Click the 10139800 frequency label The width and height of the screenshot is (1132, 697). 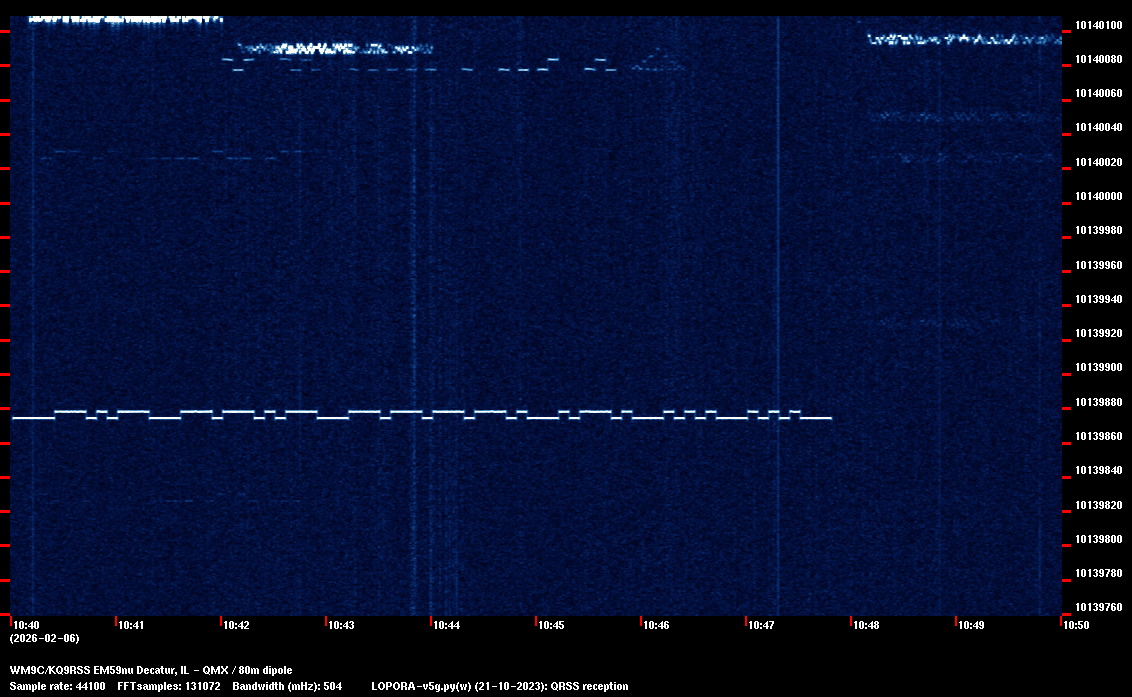(1099, 539)
